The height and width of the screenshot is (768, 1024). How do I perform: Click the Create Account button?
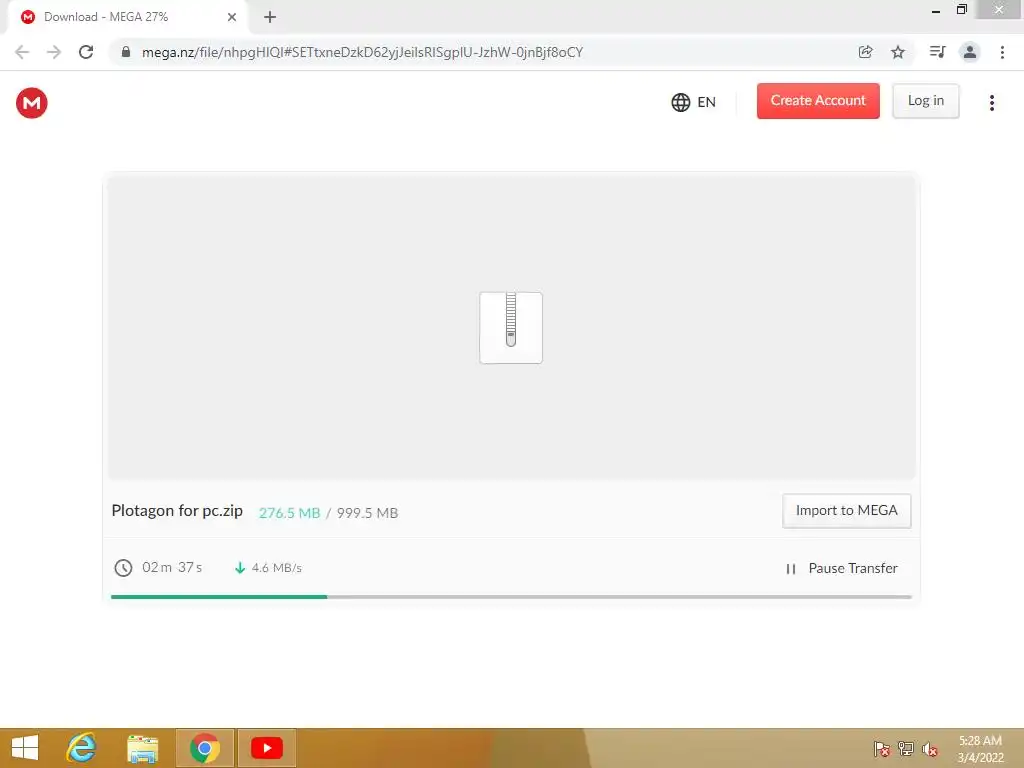(x=818, y=101)
